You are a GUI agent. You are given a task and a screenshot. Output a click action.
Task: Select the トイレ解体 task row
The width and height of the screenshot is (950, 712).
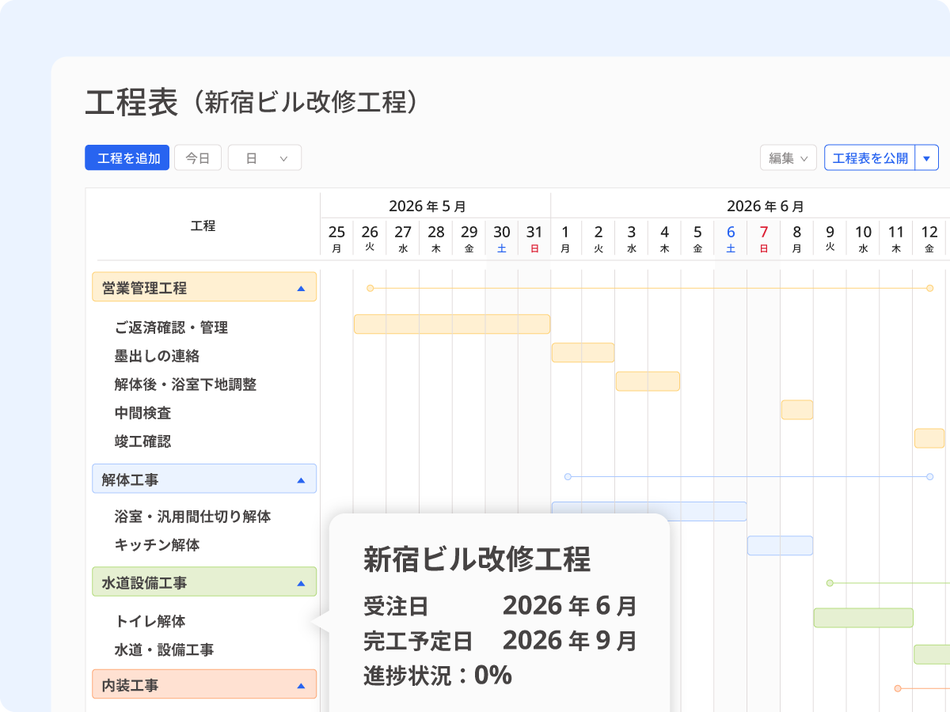(150, 621)
